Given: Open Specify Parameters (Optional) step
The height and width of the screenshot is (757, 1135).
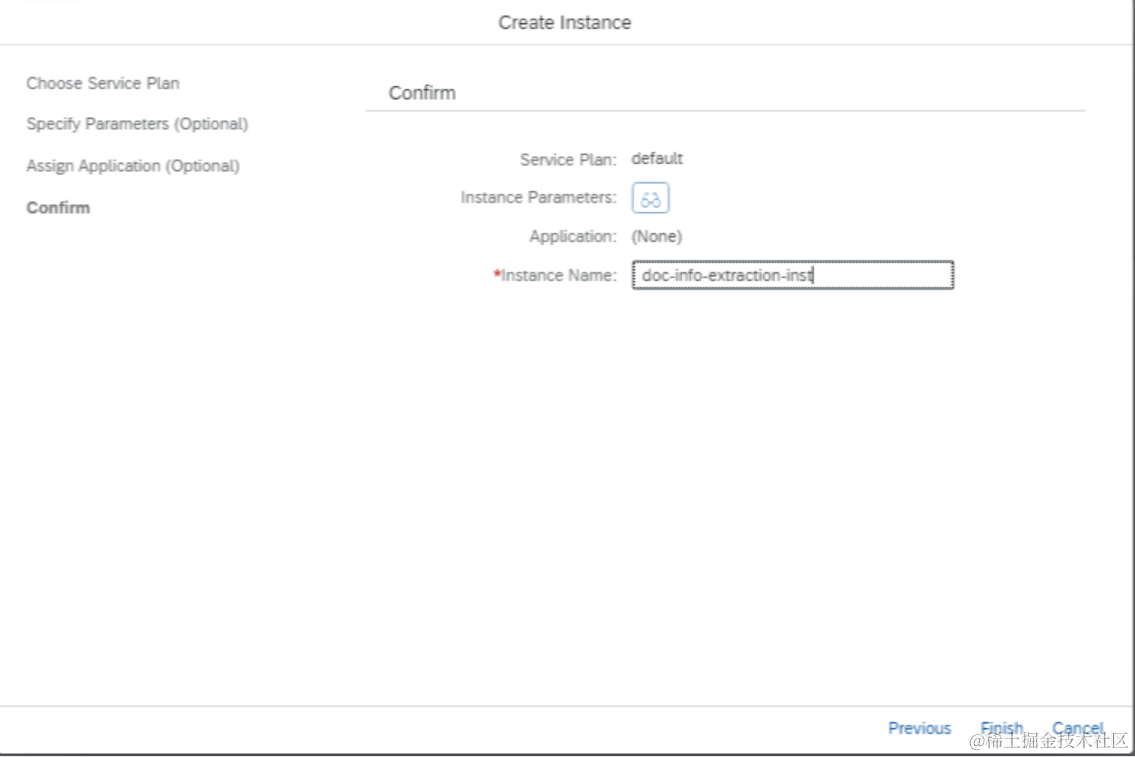Looking at the screenshot, I should point(137,124).
